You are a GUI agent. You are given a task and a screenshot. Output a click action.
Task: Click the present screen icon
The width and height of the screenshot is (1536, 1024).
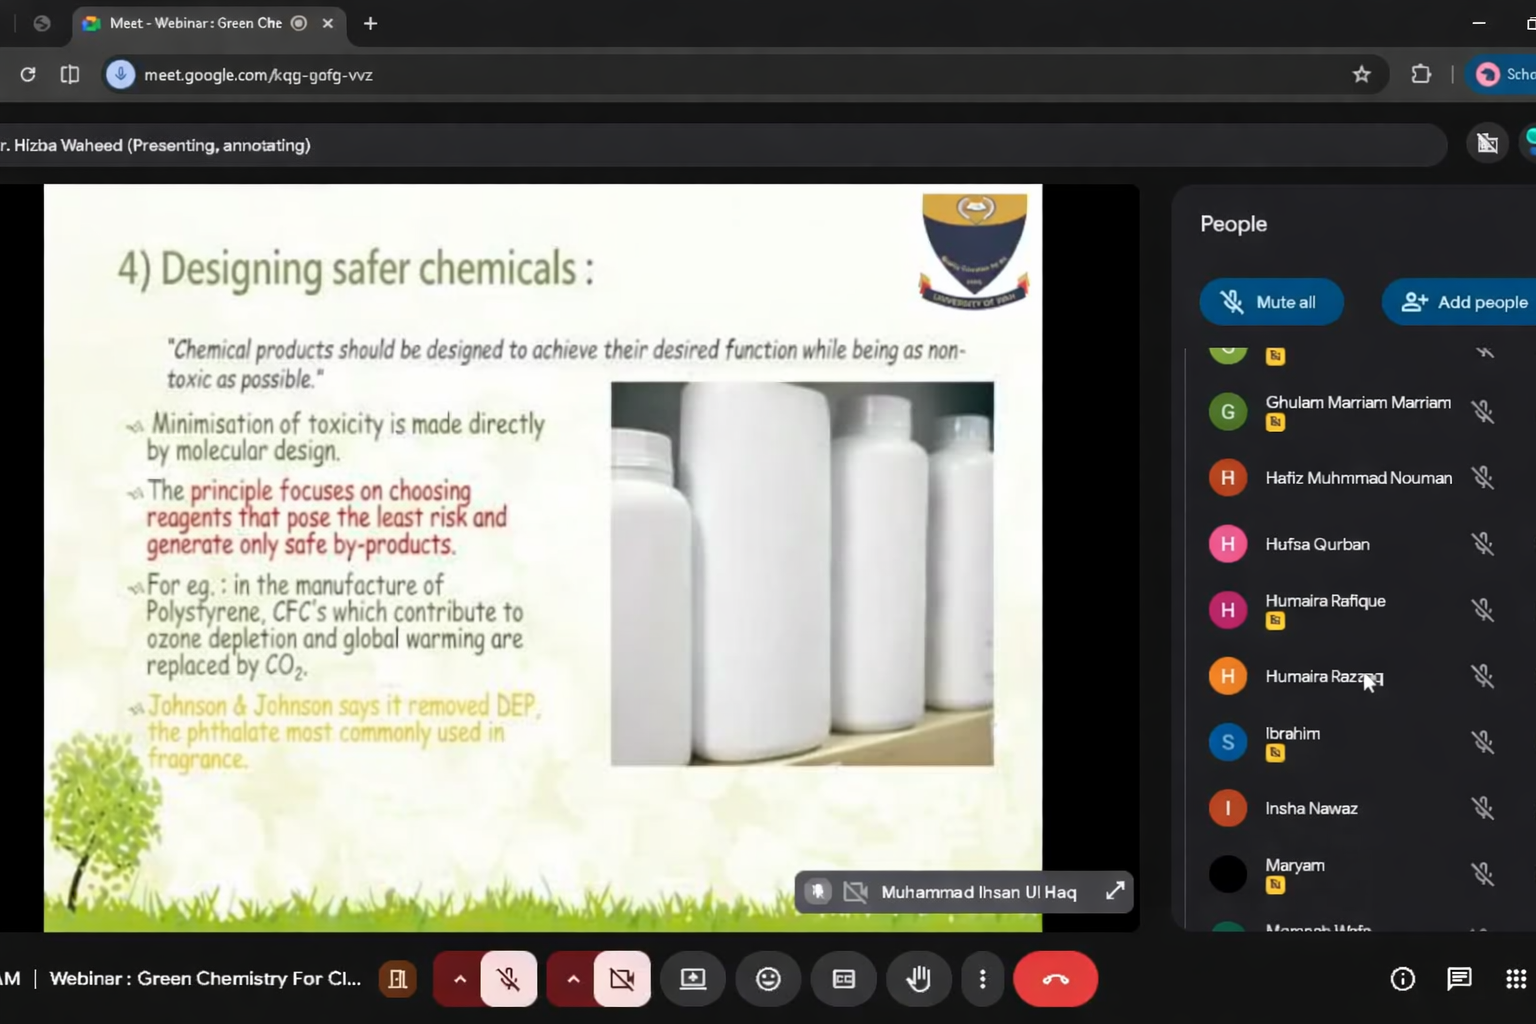point(693,979)
